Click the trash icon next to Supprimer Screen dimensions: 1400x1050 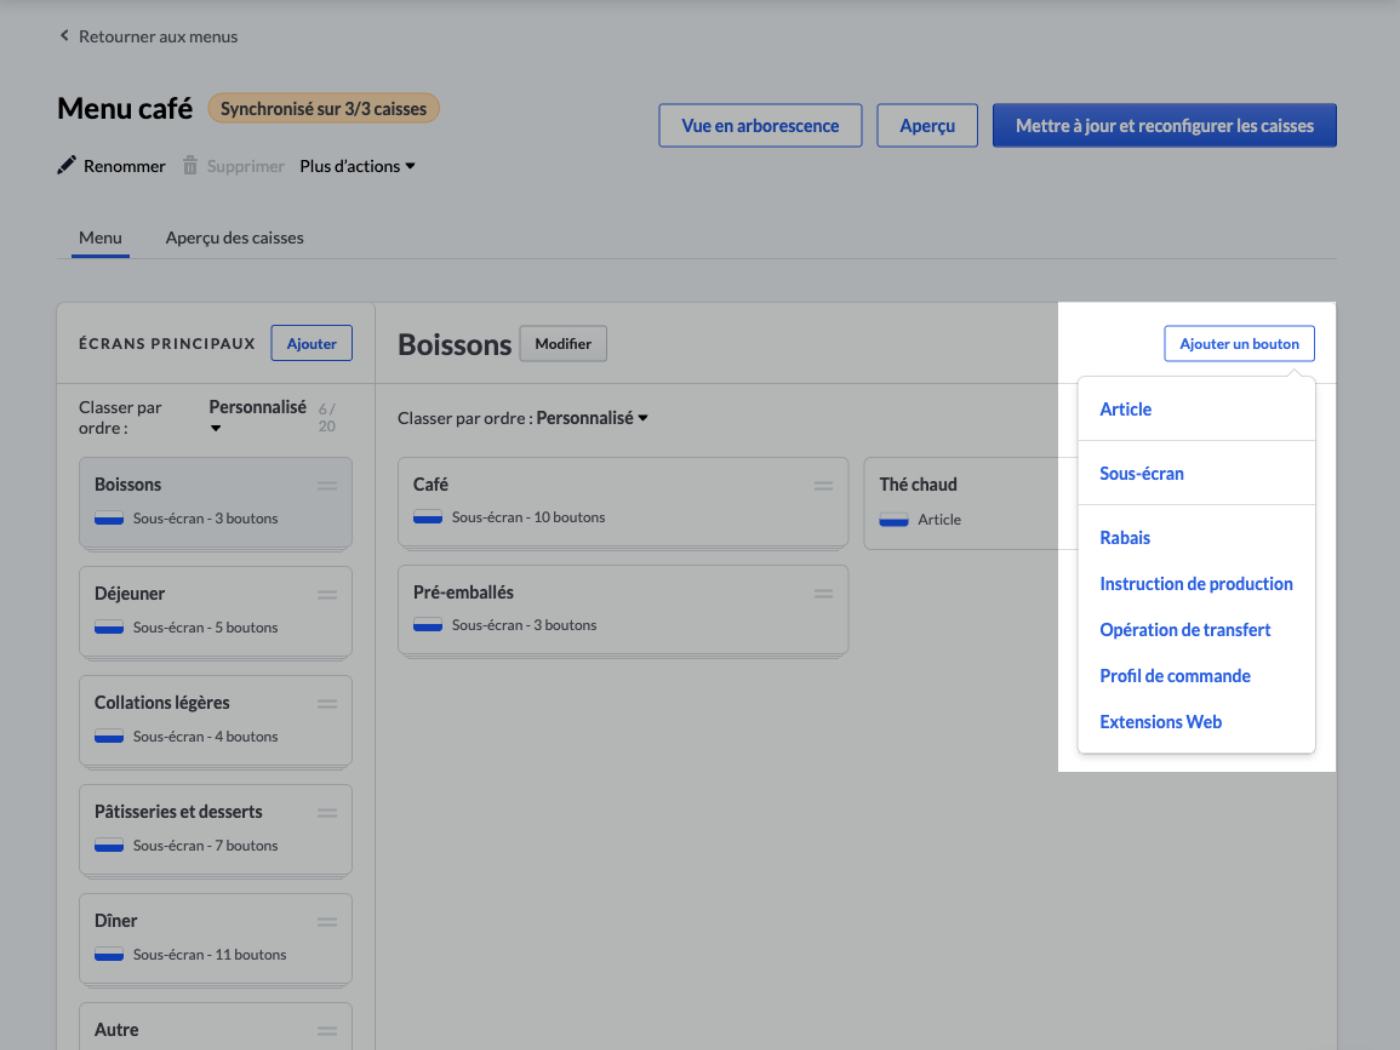pos(190,165)
